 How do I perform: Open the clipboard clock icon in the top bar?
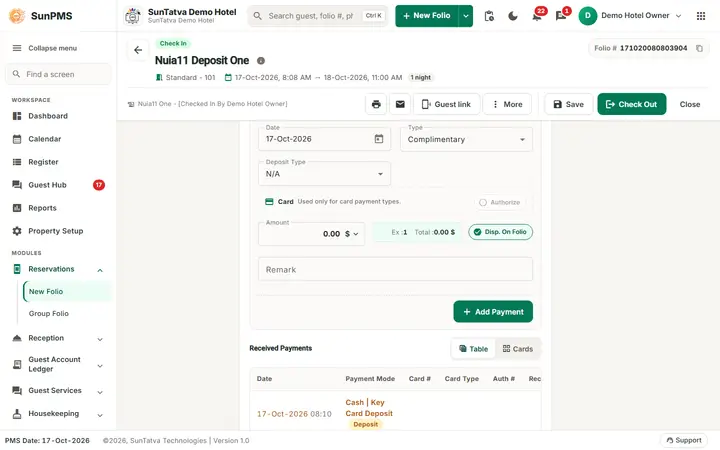[489, 16]
